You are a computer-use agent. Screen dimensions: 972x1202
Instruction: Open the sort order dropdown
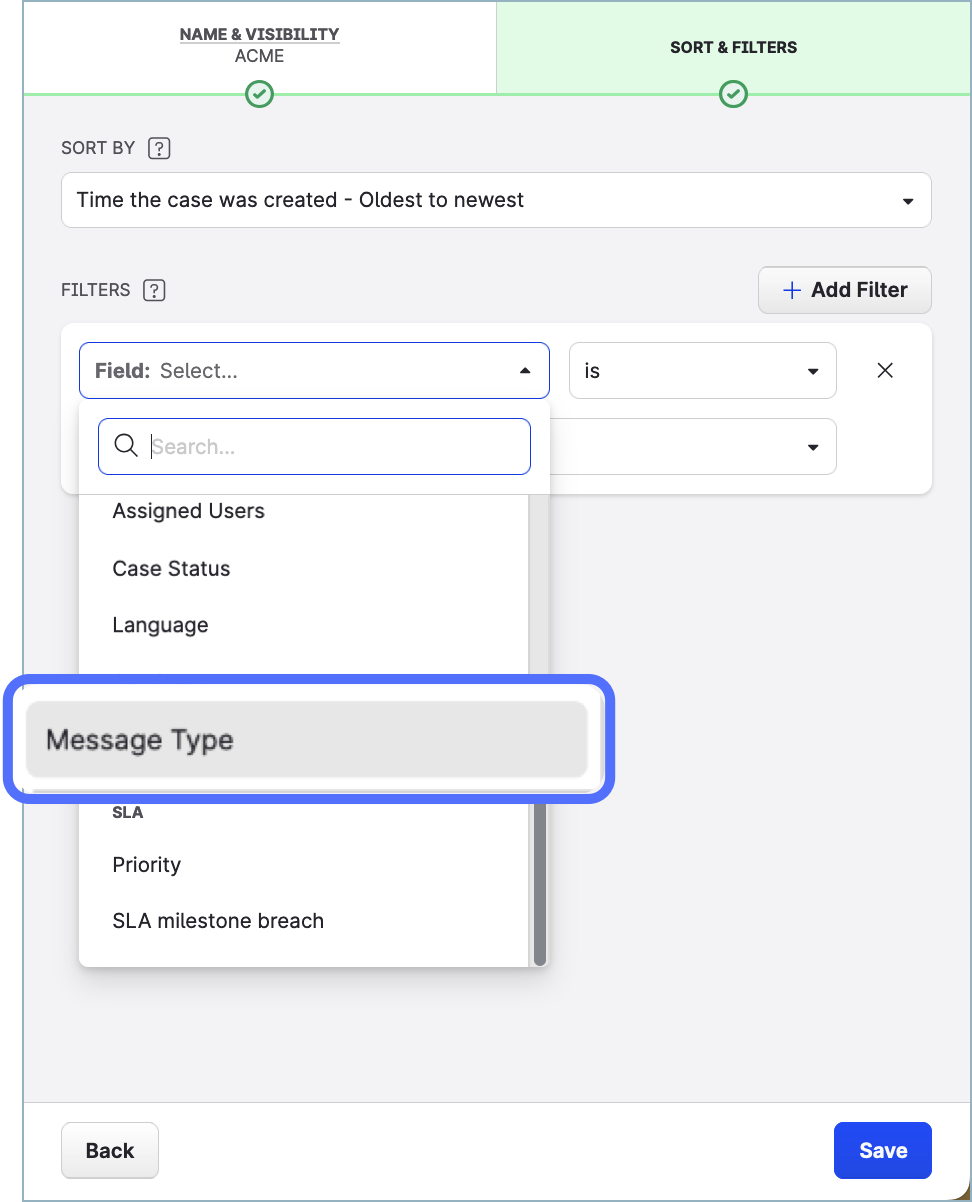click(907, 200)
